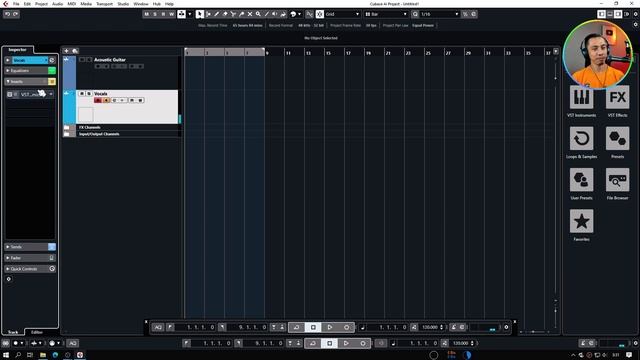Click ruler bar marker 17

(x=348, y=53)
